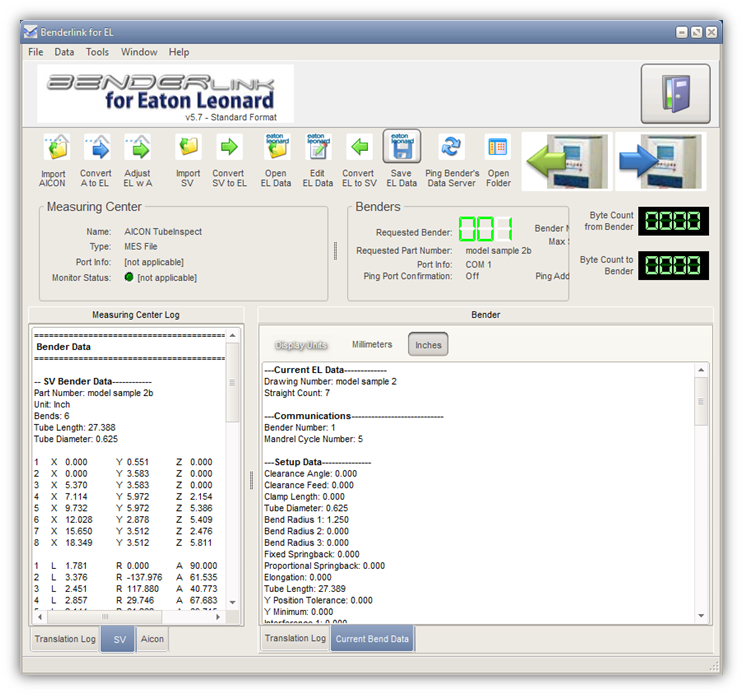Open the Tools menu
The width and height of the screenshot is (743, 695).
tap(97, 52)
